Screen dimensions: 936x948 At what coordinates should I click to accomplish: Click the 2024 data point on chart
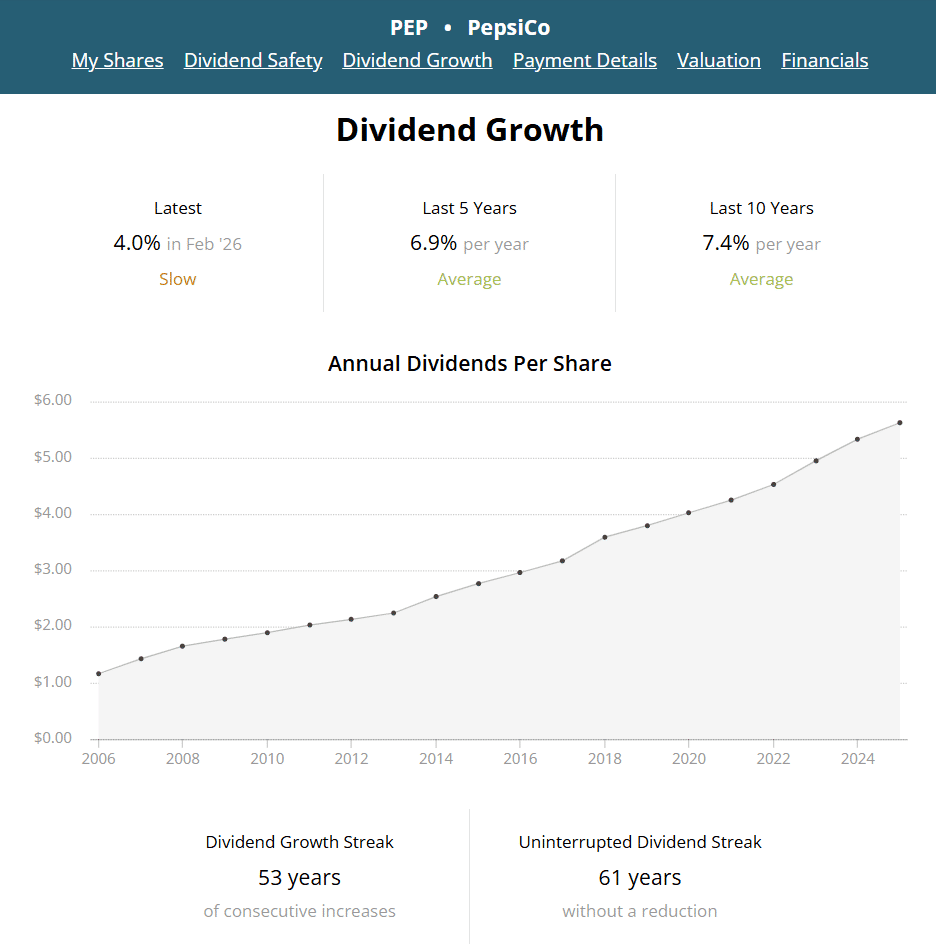(x=857, y=440)
